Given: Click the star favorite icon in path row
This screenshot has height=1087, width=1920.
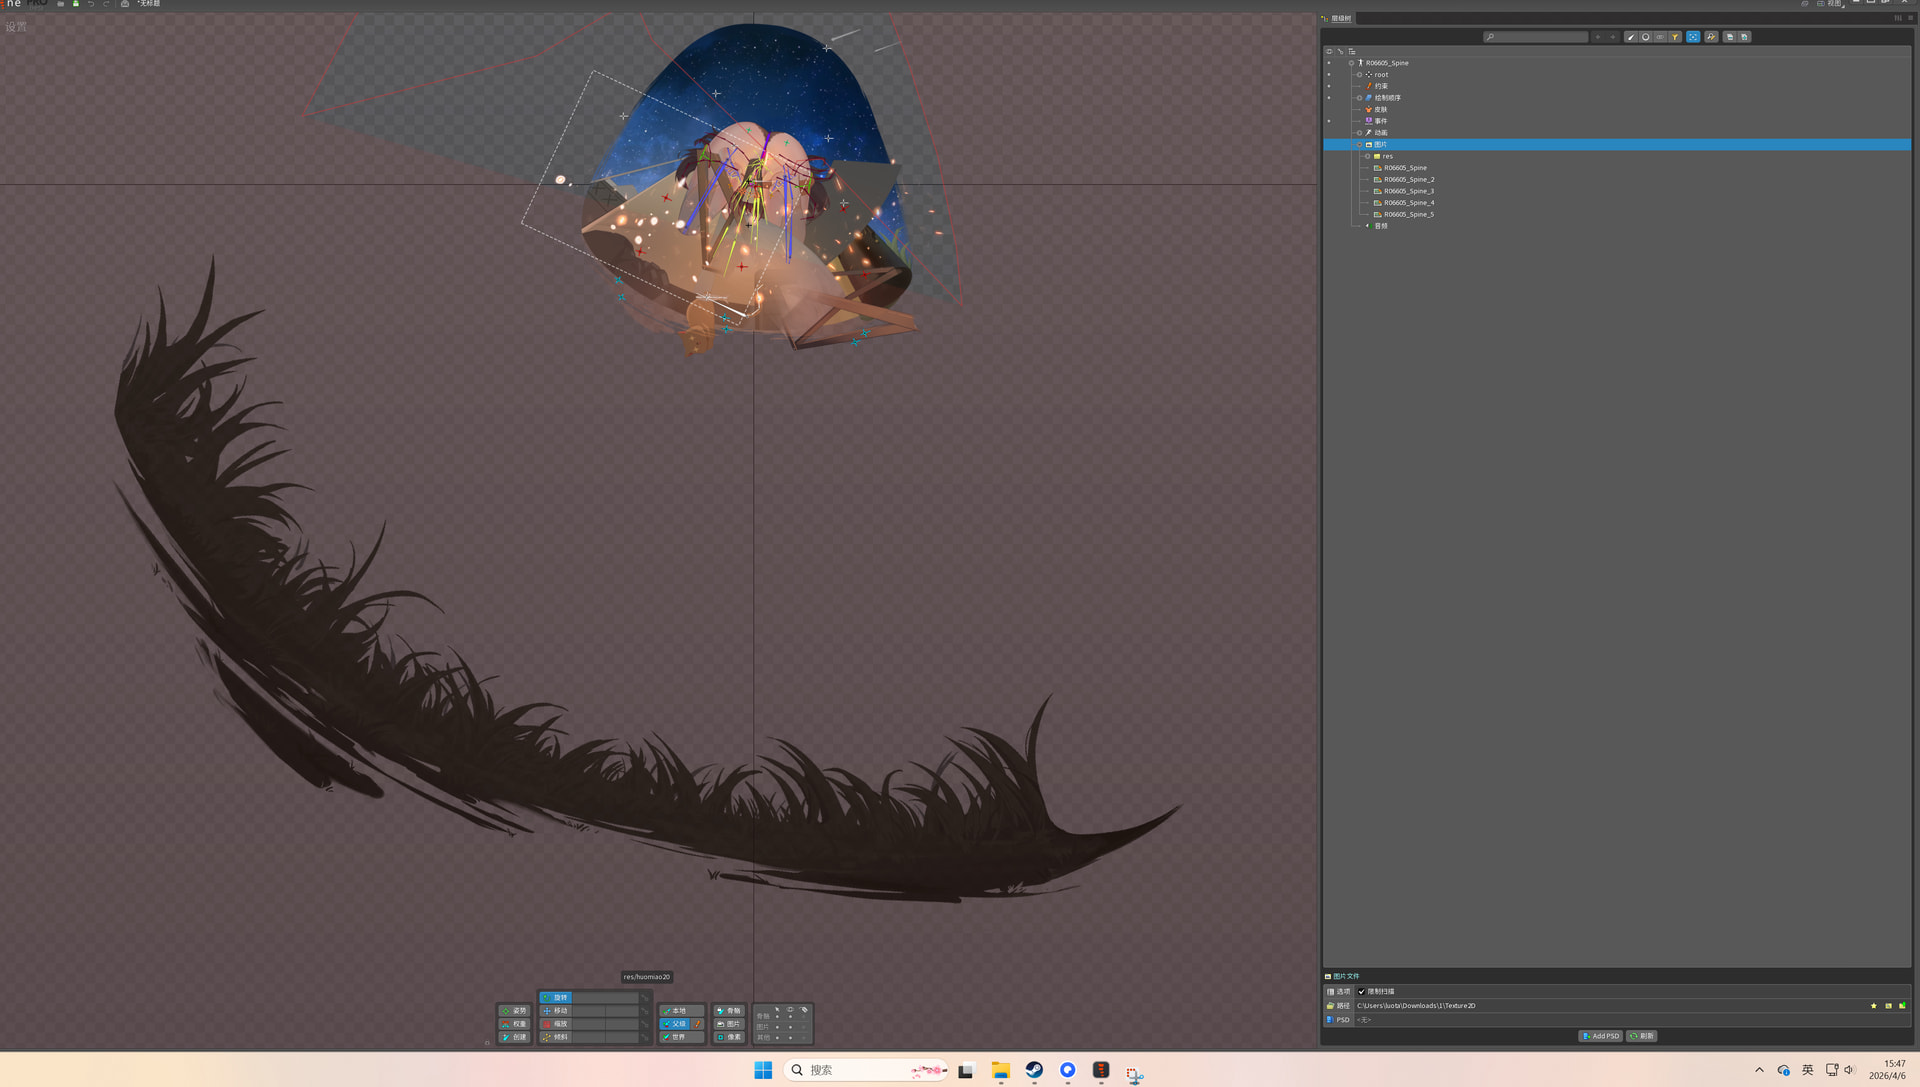Looking at the screenshot, I should tap(1873, 1006).
